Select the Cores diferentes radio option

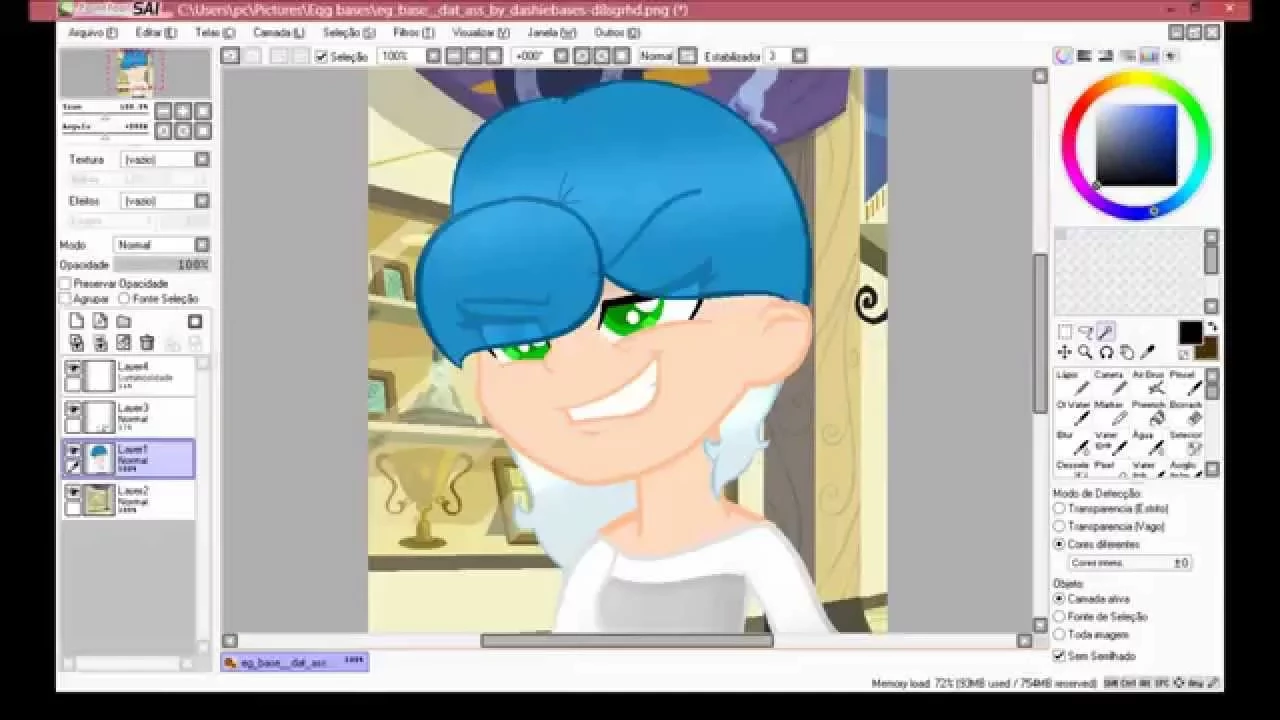point(1059,544)
